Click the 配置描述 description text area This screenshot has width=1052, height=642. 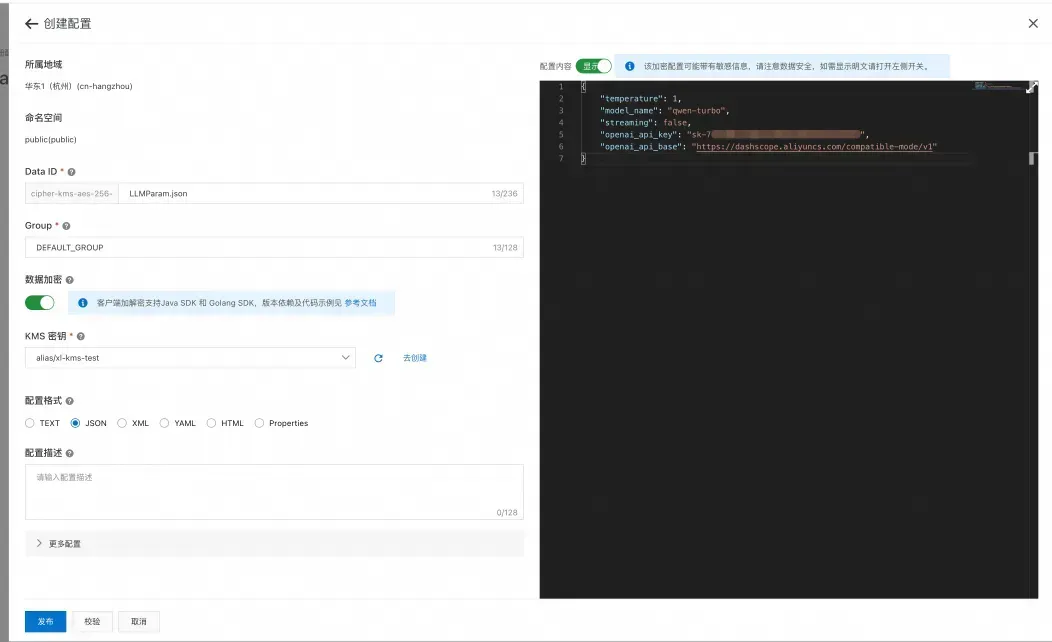pos(274,492)
